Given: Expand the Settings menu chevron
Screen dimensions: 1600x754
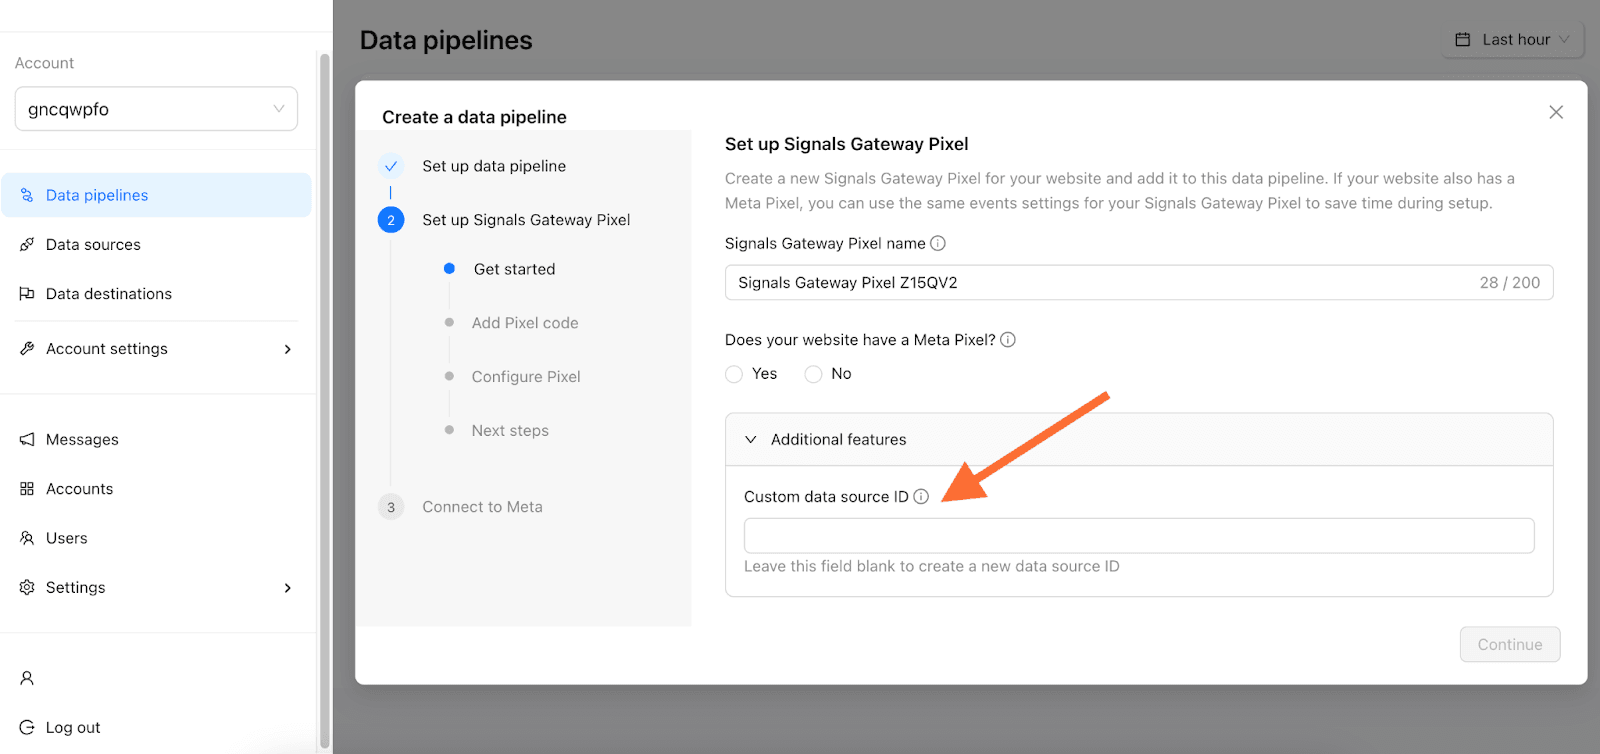Looking at the screenshot, I should [288, 588].
